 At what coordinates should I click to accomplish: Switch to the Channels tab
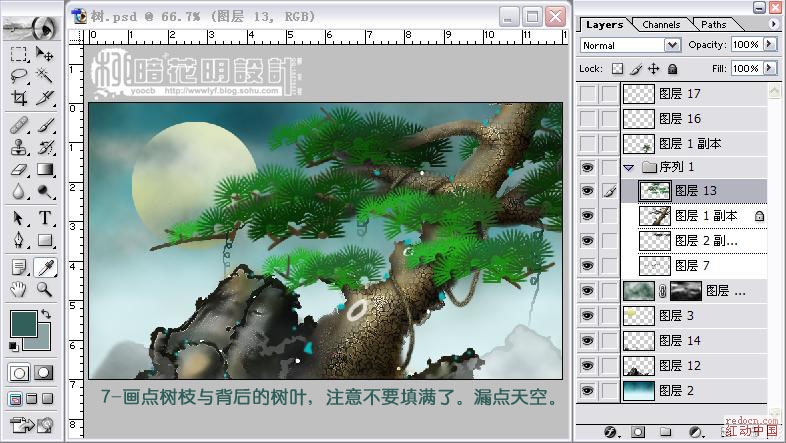click(x=661, y=25)
